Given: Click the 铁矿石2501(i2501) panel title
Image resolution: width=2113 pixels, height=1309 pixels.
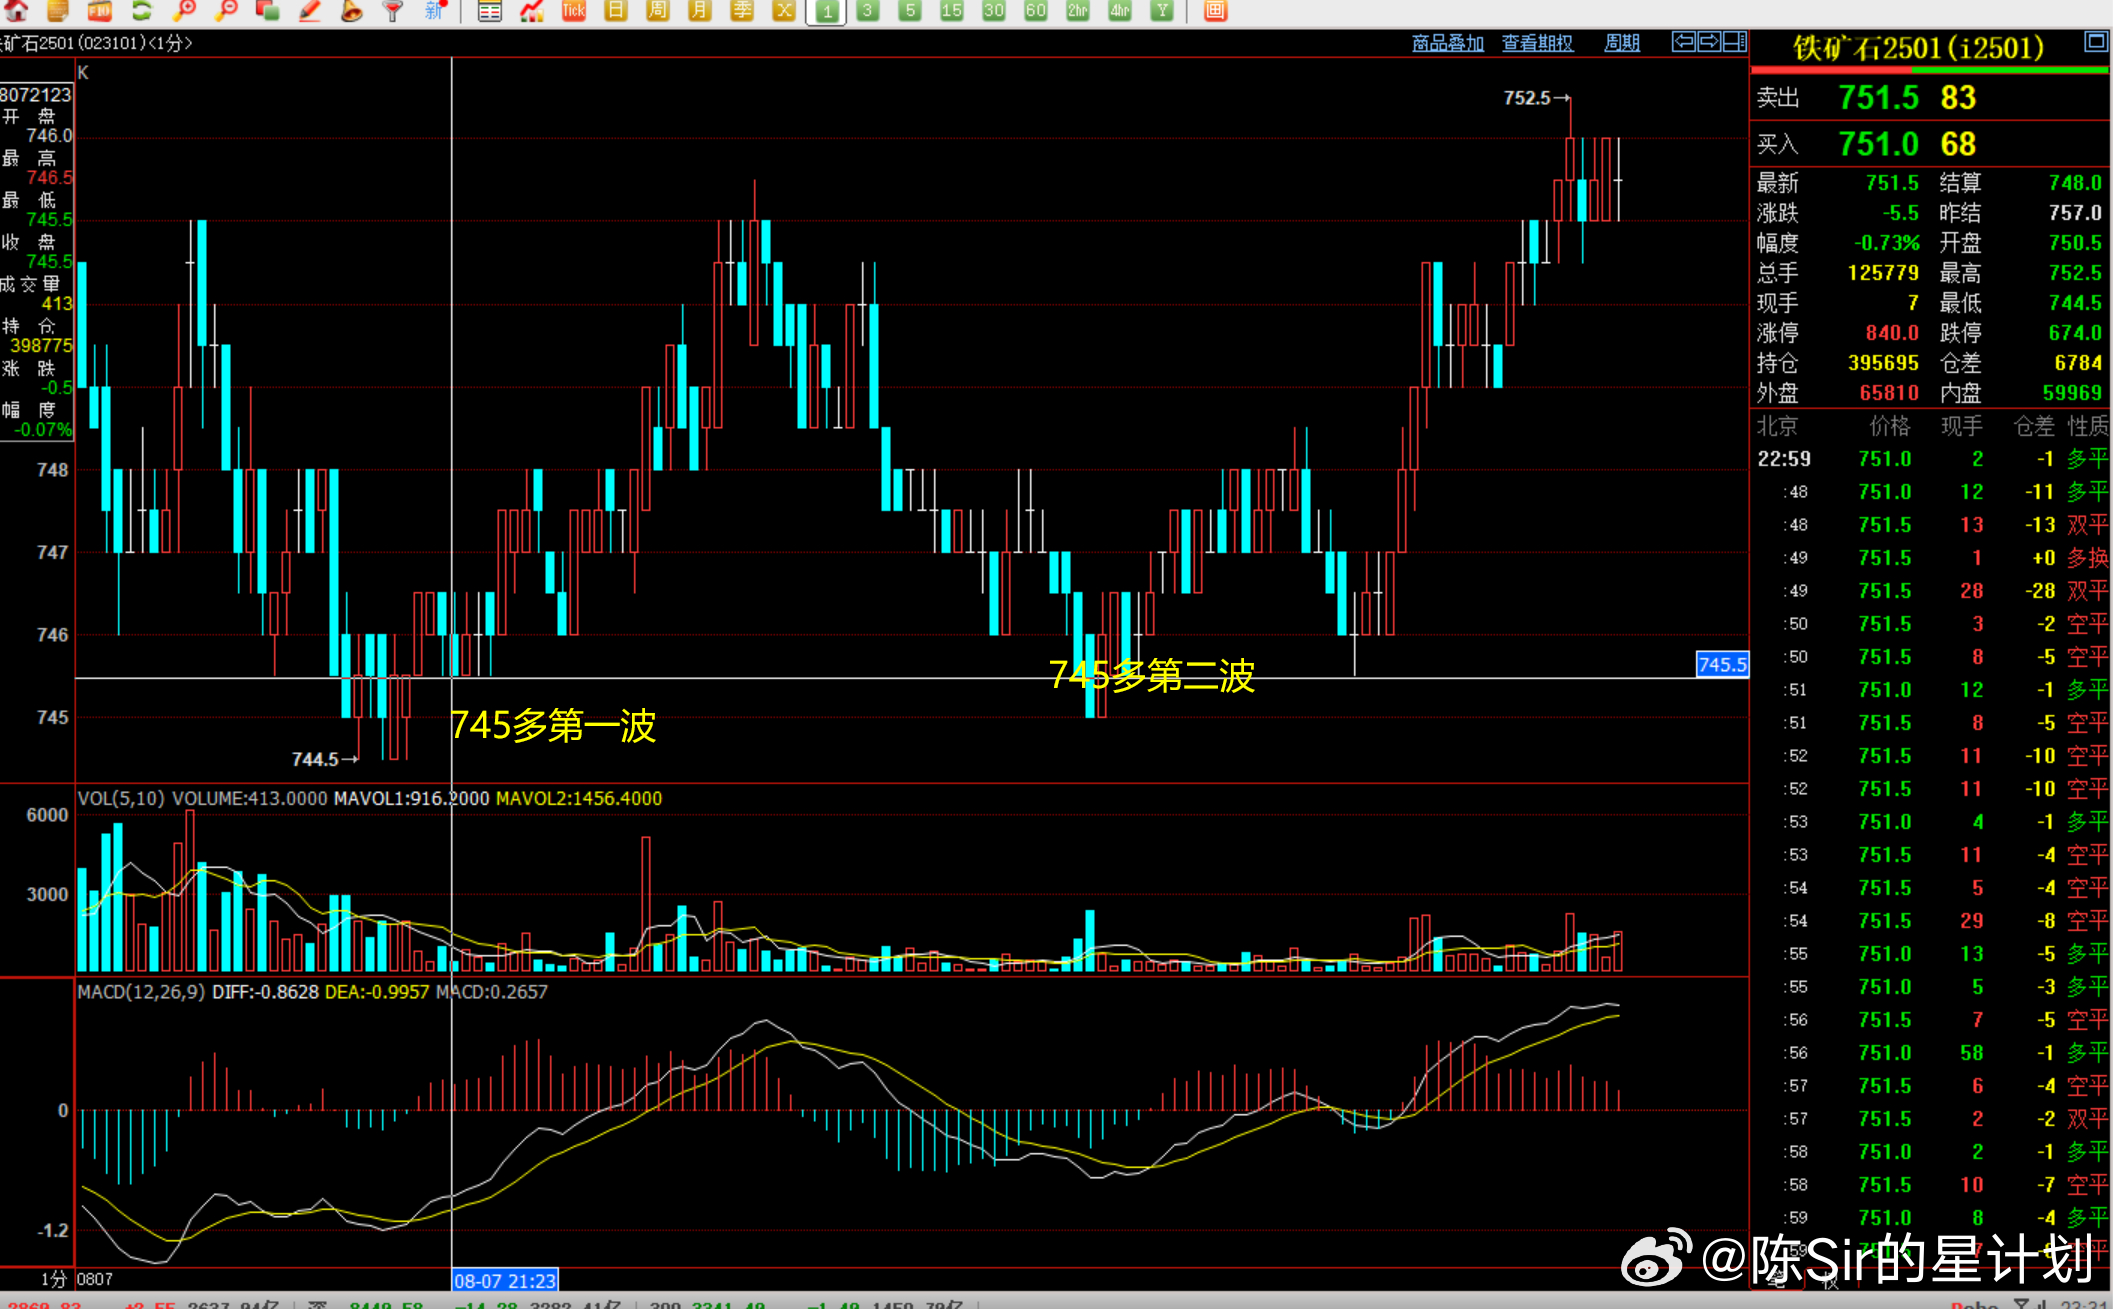Looking at the screenshot, I should [x=1917, y=48].
